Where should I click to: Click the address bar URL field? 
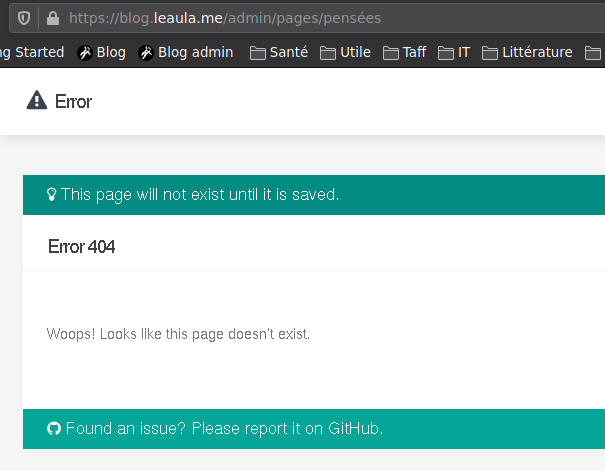click(307, 18)
